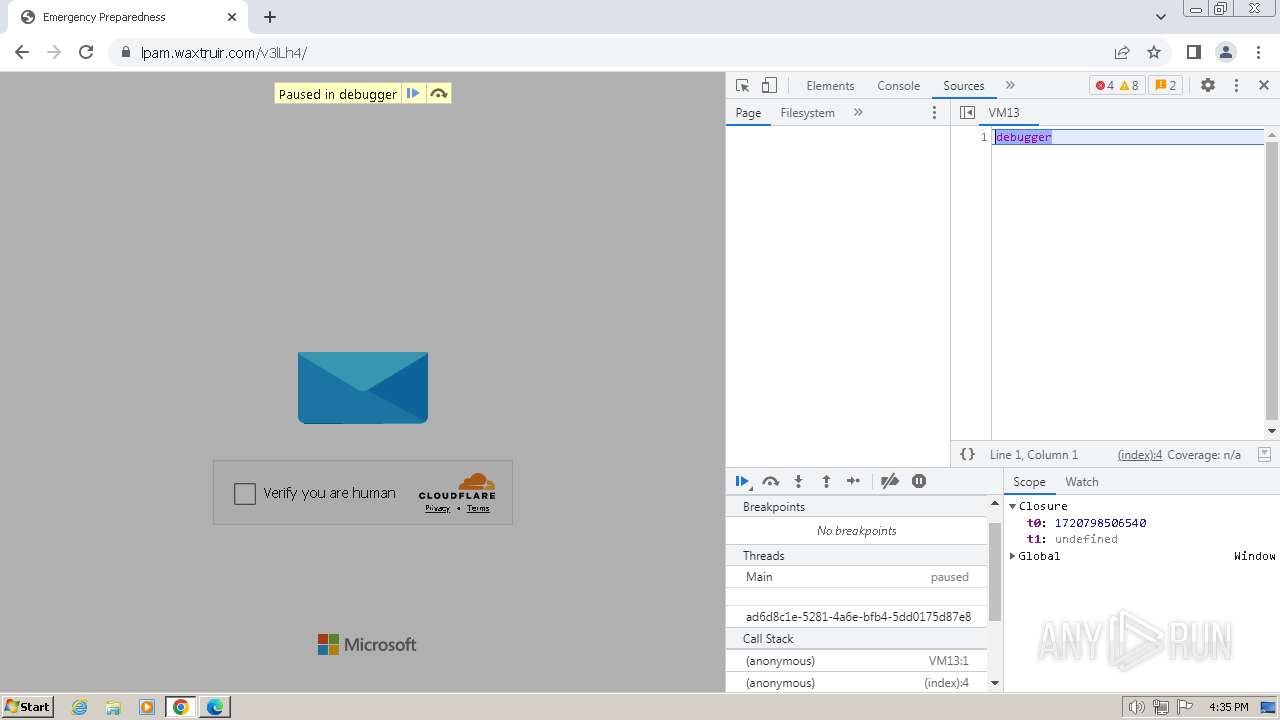
Task: Step over from the page pause overlay
Action: [x=438, y=94]
